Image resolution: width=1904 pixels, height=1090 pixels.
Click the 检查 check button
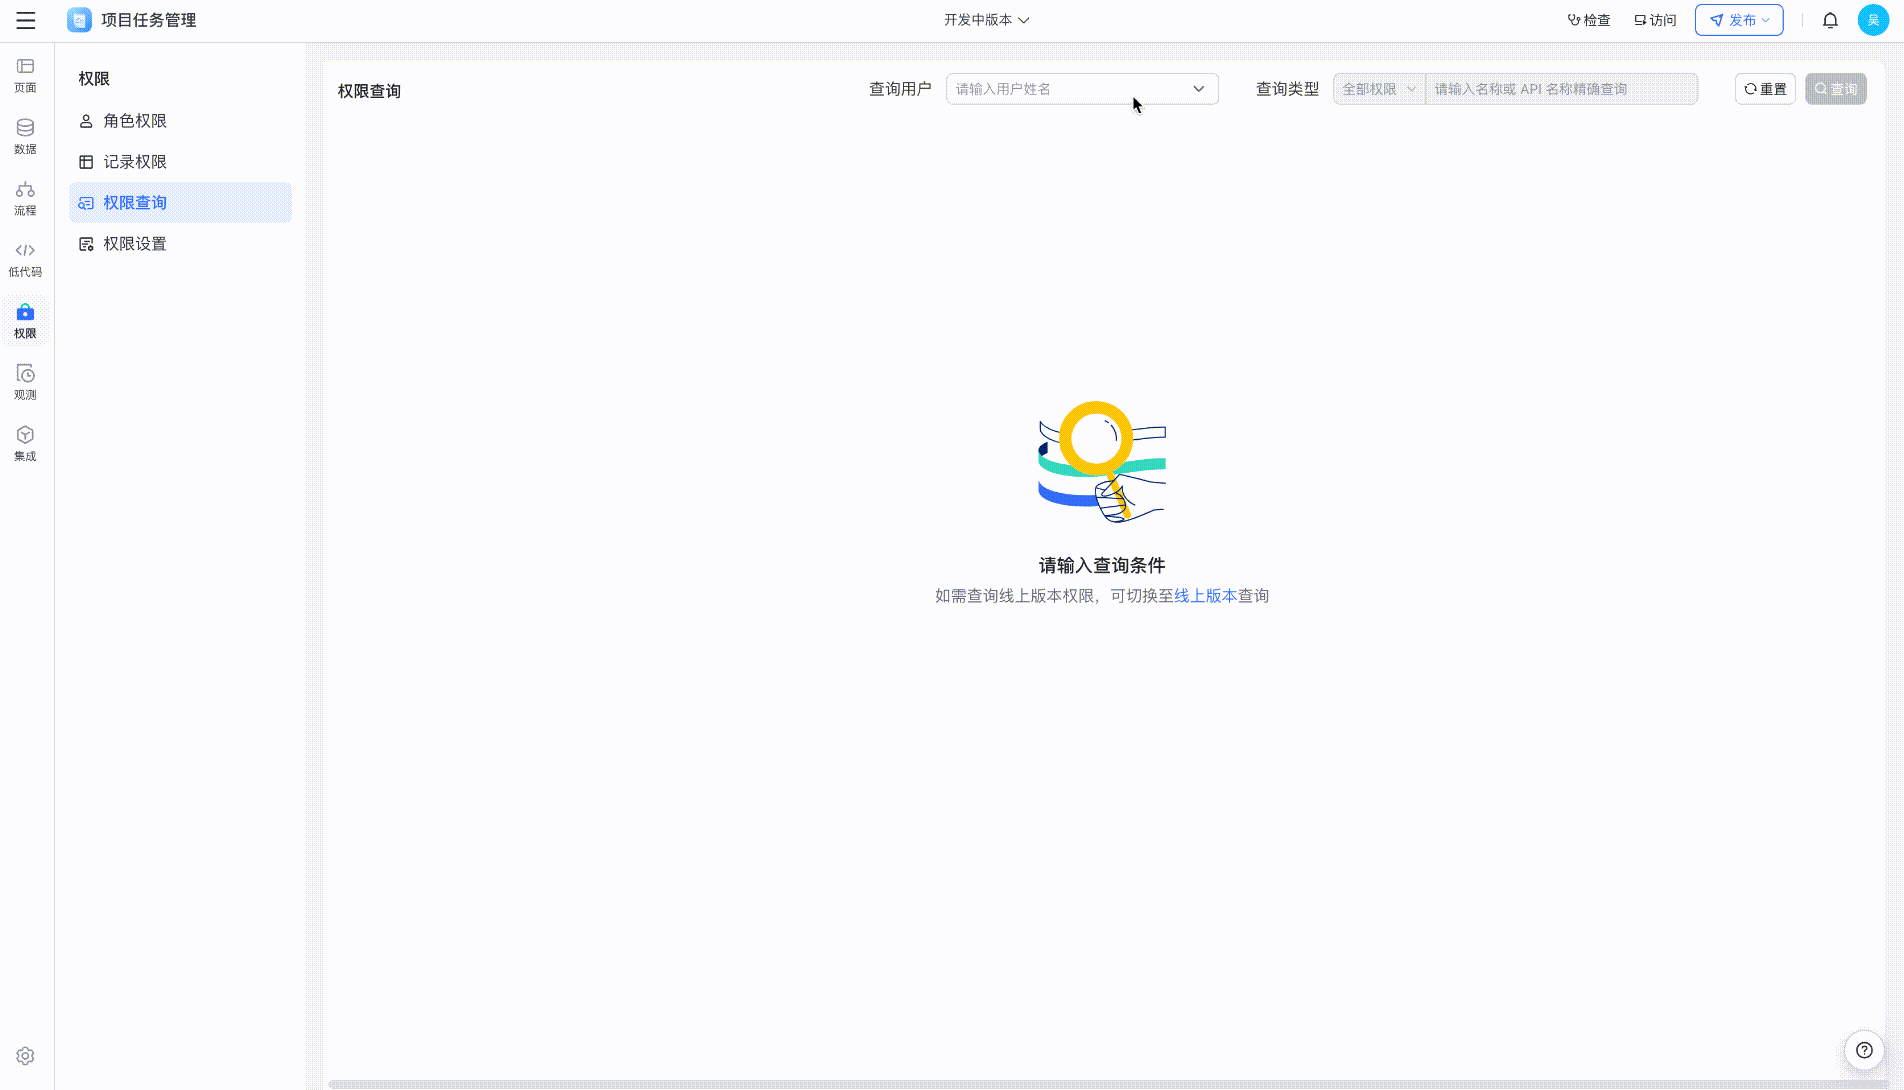(1589, 20)
